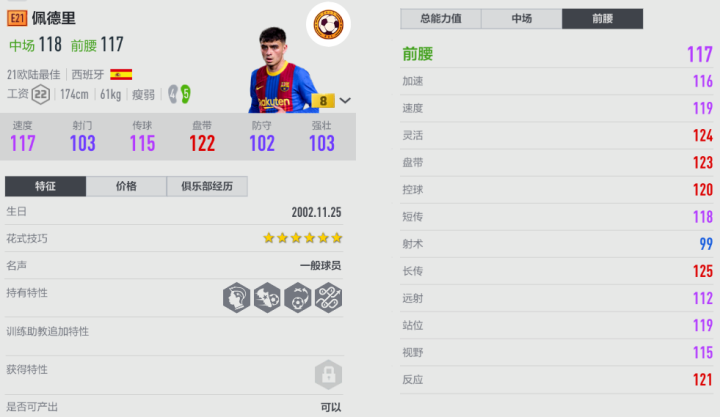The image size is (720, 417).
Task: Select the 前腰 position tab
Action: 602,19
